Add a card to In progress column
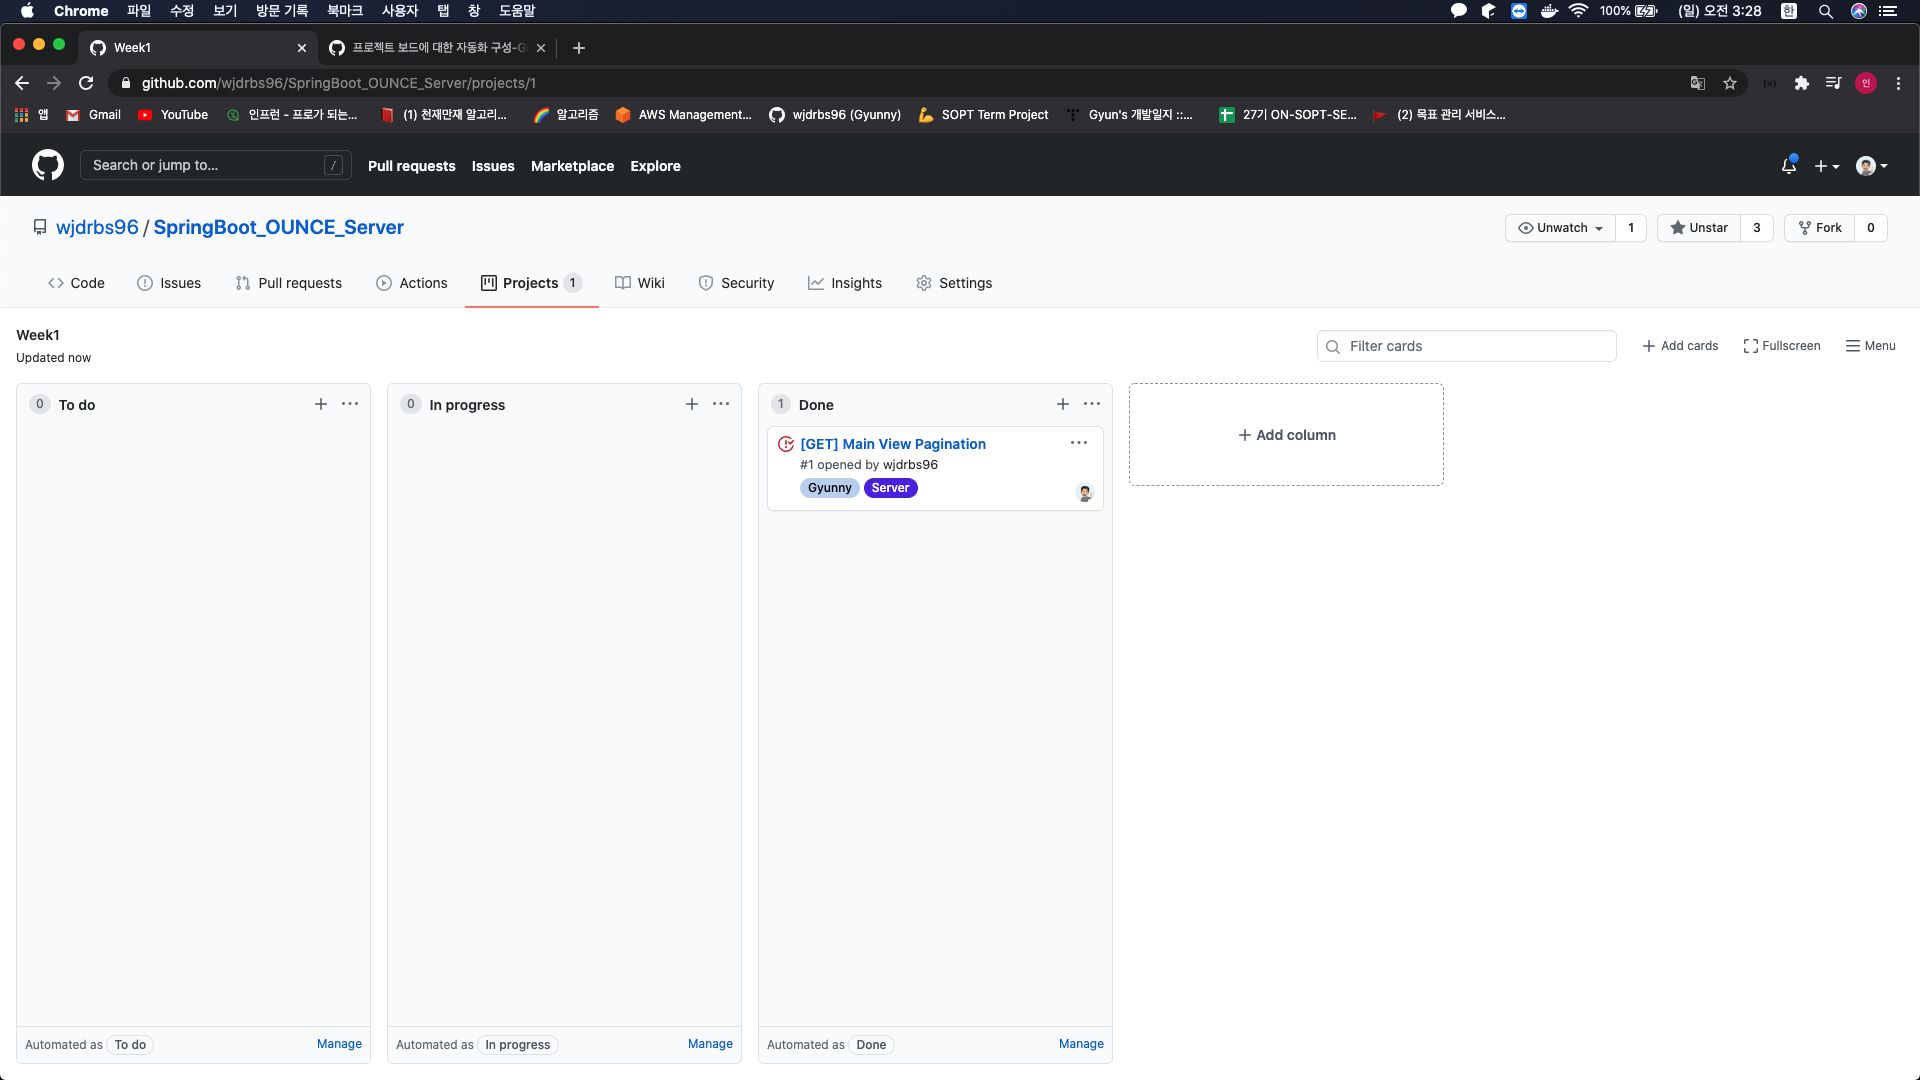The height and width of the screenshot is (1080, 1920). [691, 404]
